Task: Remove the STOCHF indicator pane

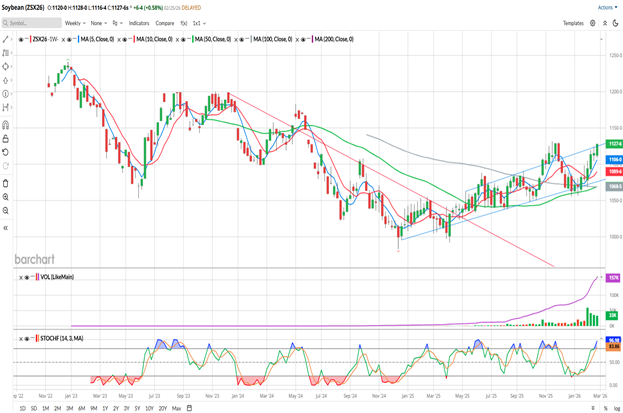Action: point(21,339)
